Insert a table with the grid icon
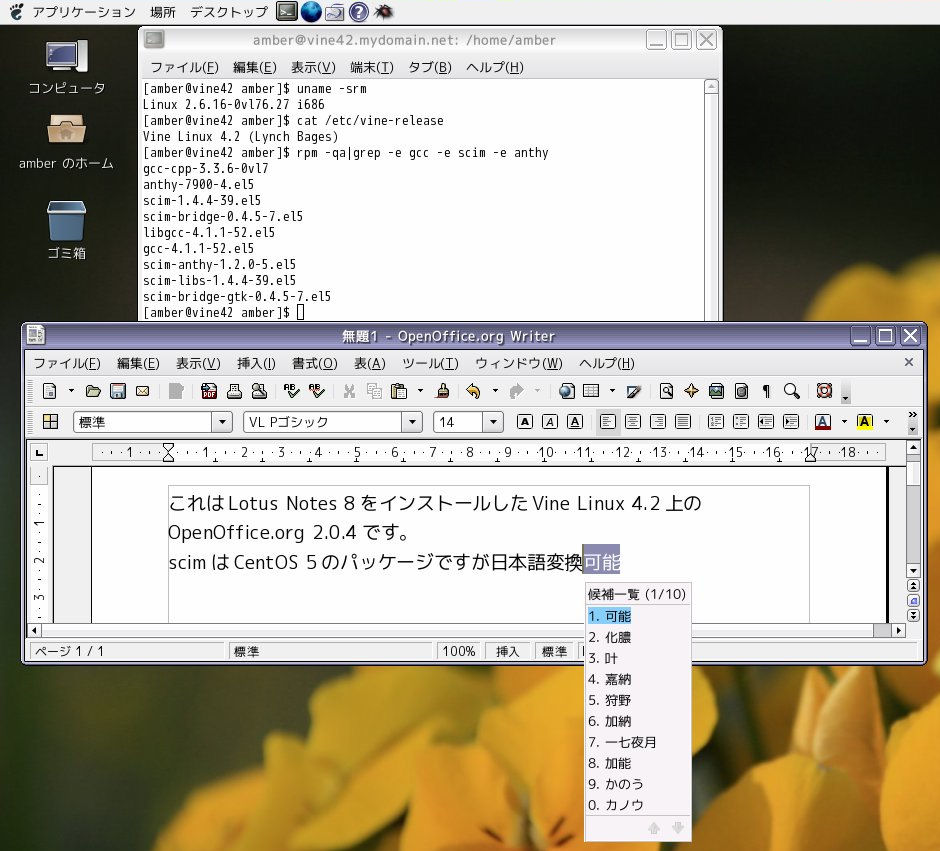The height and width of the screenshot is (851, 940). pyautogui.click(x=592, y=391)
